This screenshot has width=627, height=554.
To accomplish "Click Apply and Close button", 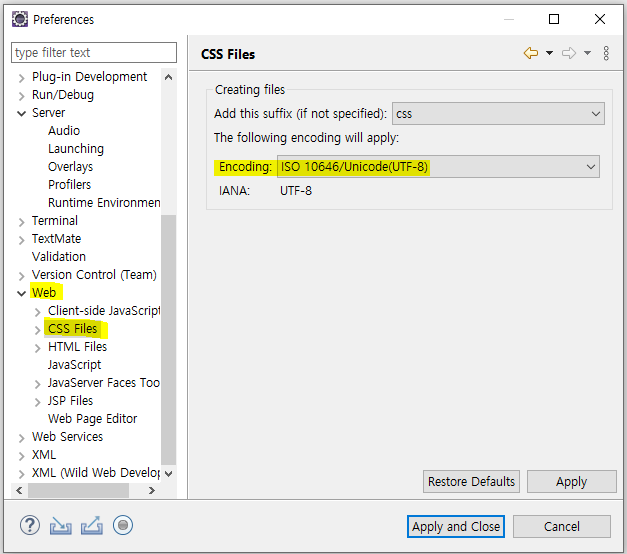I will pyautogui.click(x=456, y=526).
